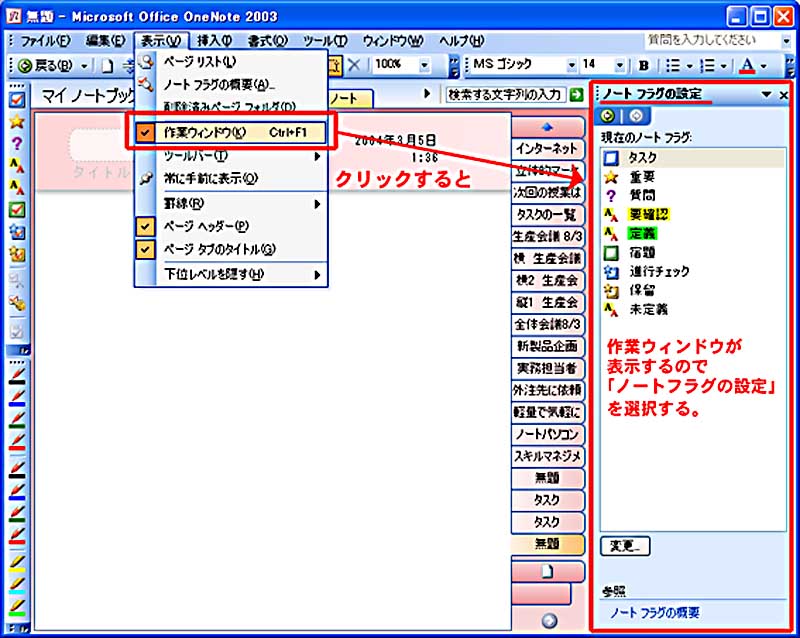Toggle 常に手前に表示 menu option
The height and width of the screenshot is (638, 800).
[x=230, y=178]
